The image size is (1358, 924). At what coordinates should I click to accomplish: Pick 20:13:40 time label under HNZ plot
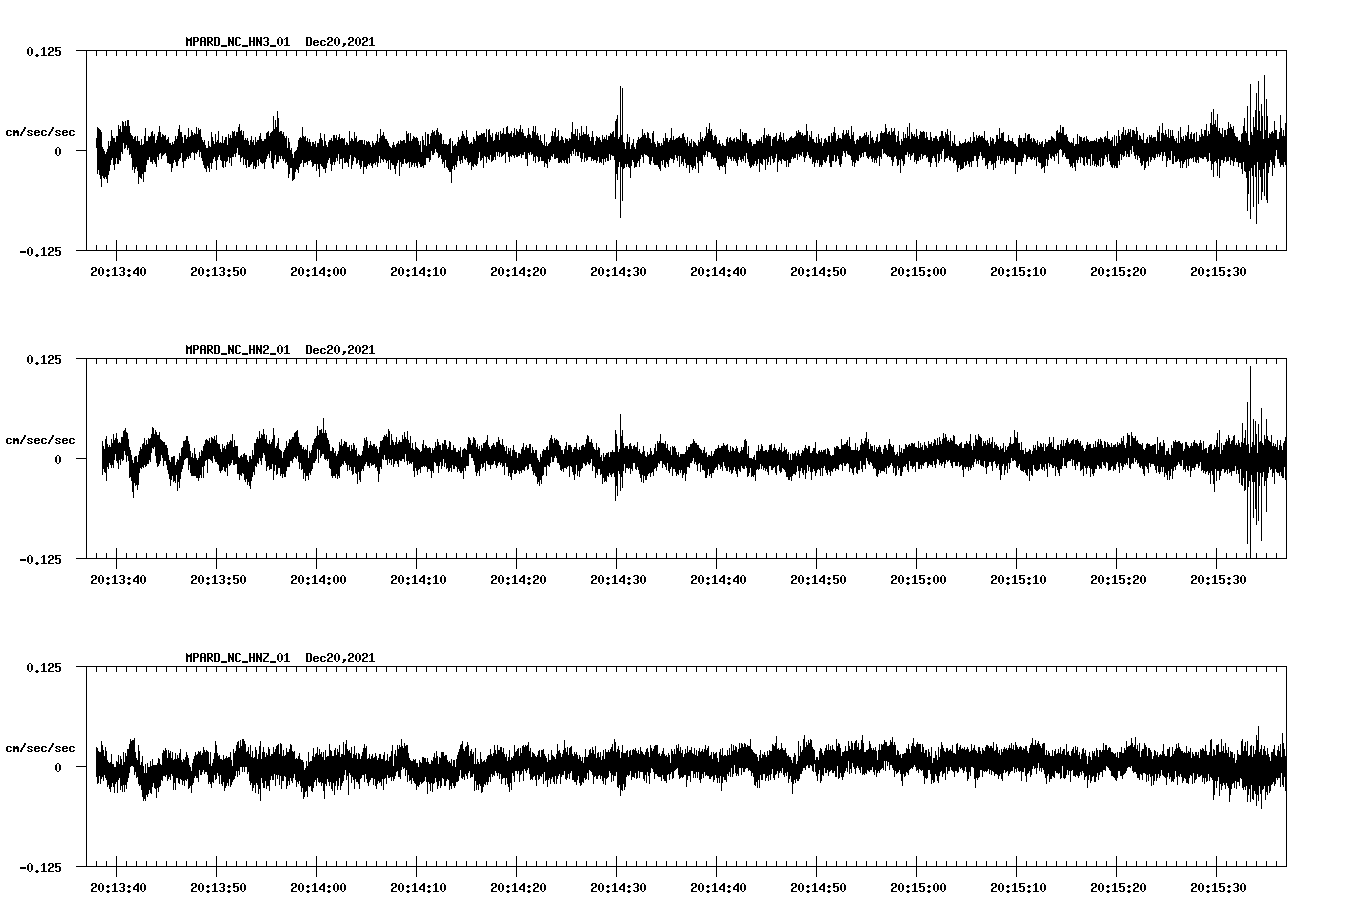[118, 887]
